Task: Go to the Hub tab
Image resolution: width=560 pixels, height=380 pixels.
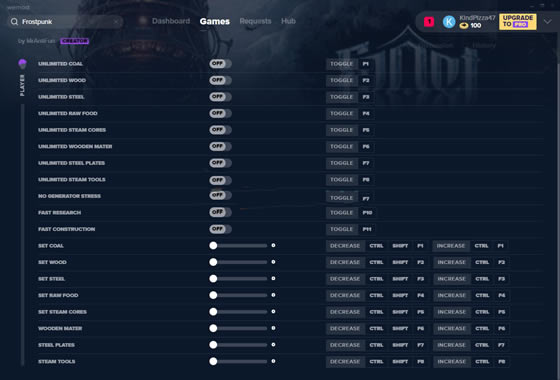Action: click(x=288, y=21)
